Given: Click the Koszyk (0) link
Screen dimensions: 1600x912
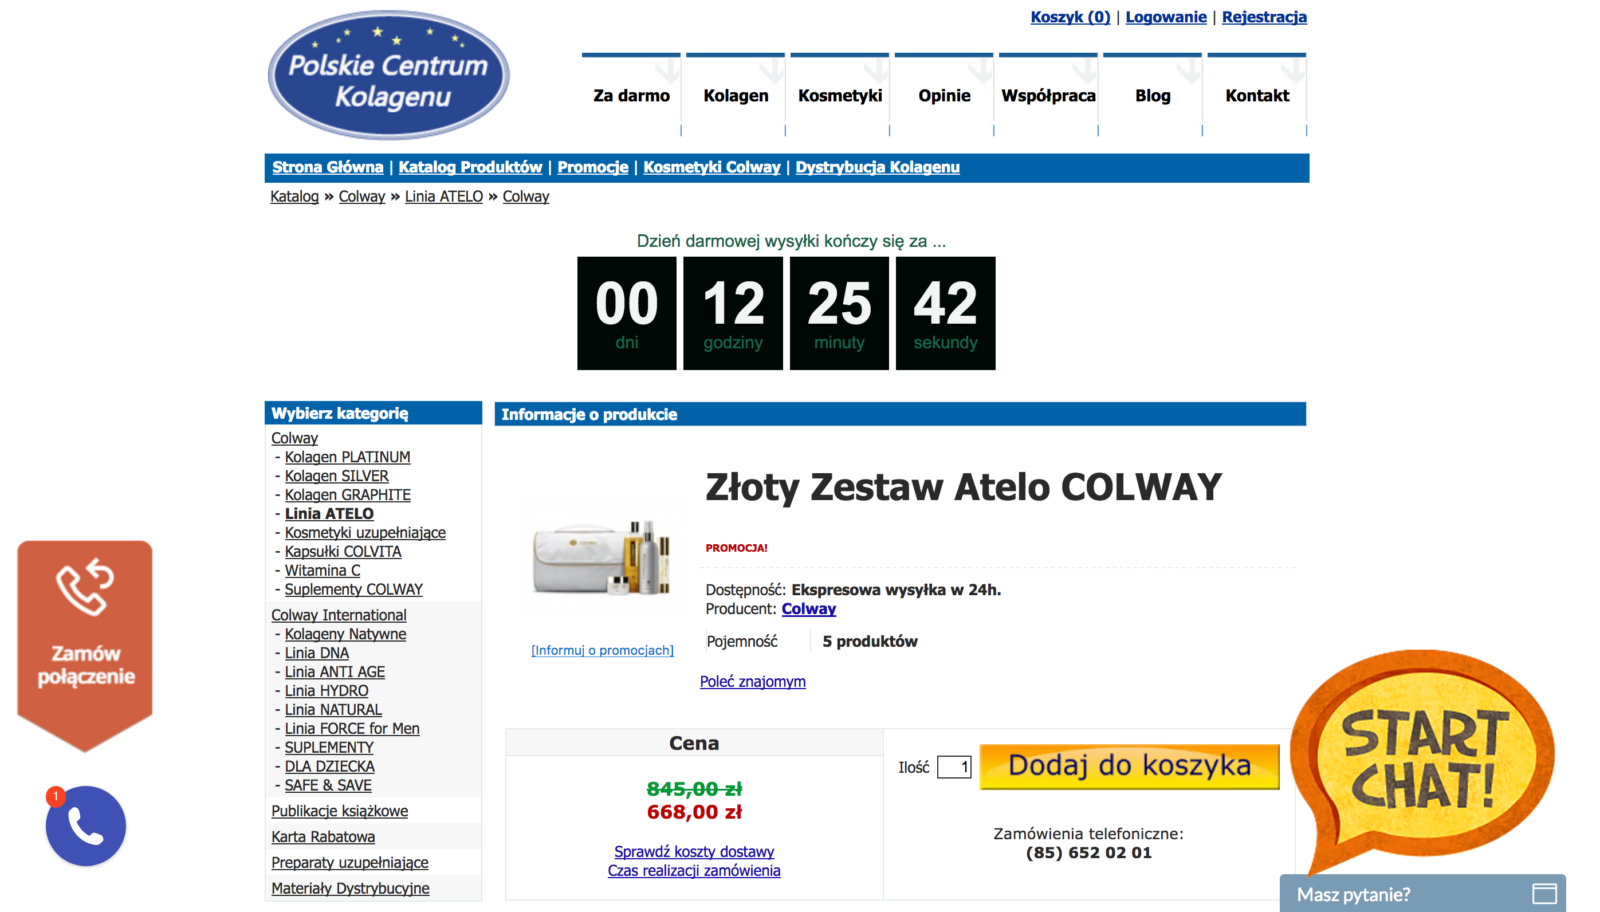Looking at the screenshot, I should tap(1070, 17).
